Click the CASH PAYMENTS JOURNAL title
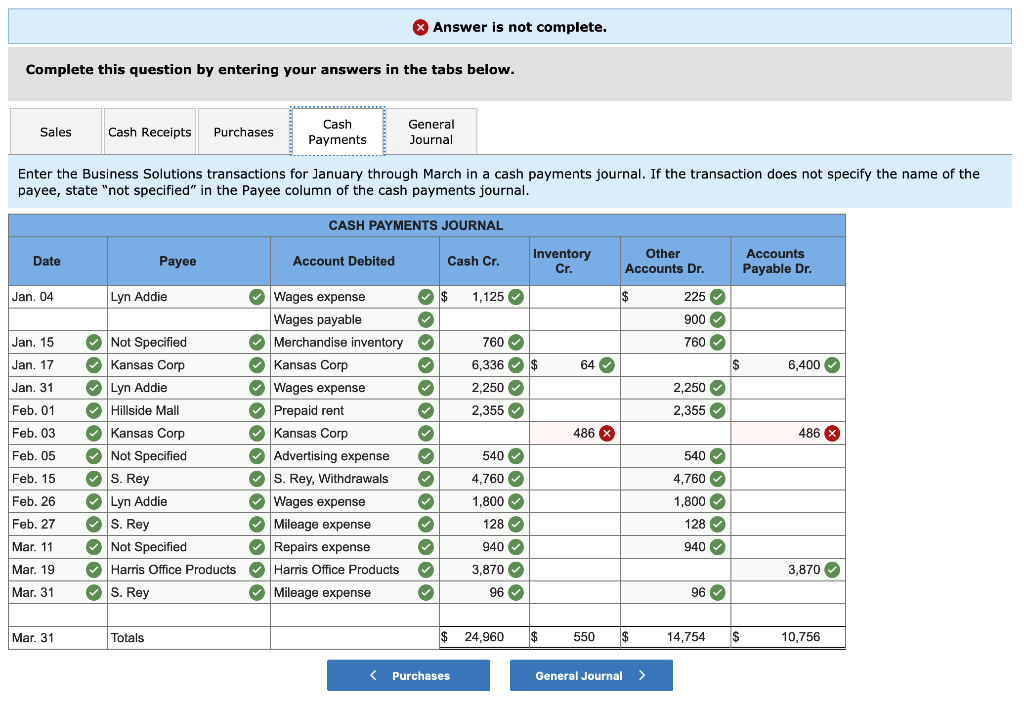The height and width of the screenshot is (711, 1024). pyautogui.click(x=416, y=225)
